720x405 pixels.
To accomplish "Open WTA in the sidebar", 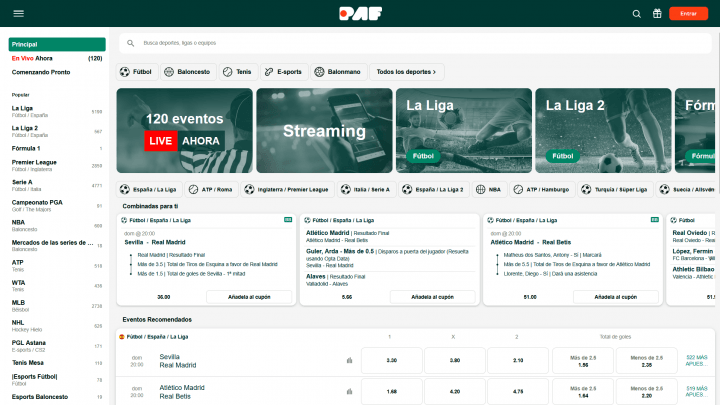I will coord(57,286).
